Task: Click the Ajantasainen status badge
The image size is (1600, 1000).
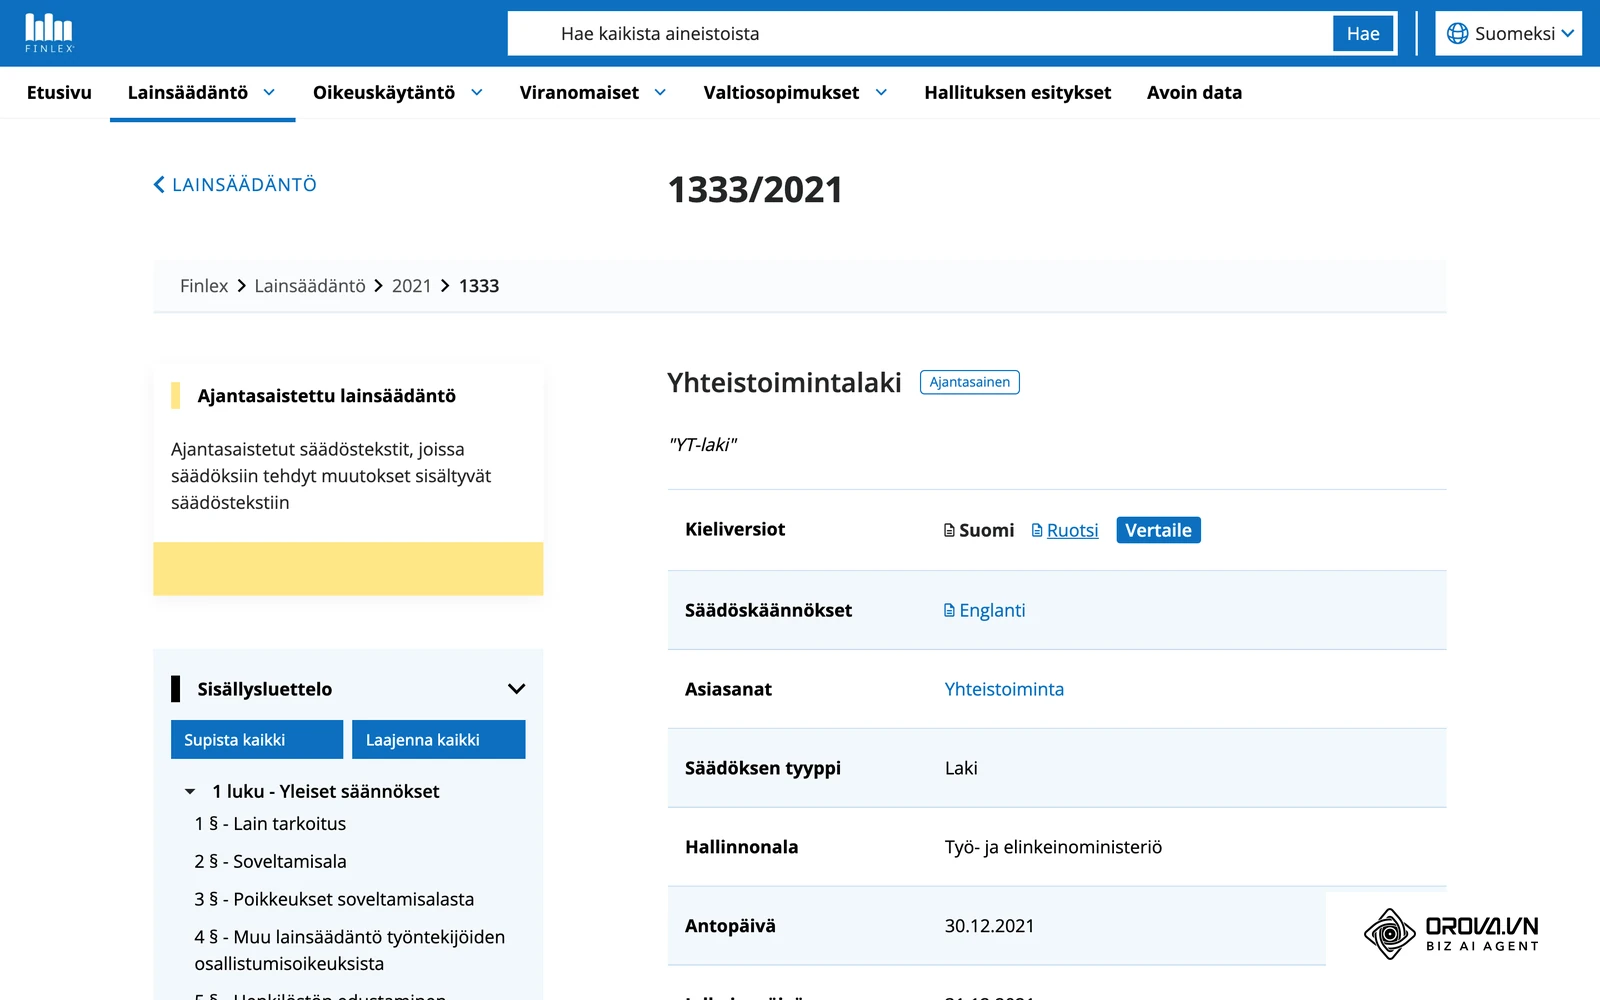Action: [970, 382]
